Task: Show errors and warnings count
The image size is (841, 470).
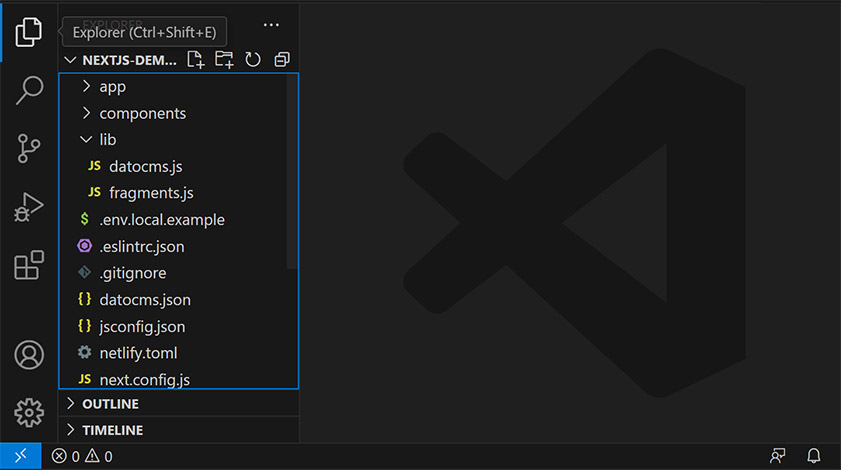Action: tap(82, 456)
